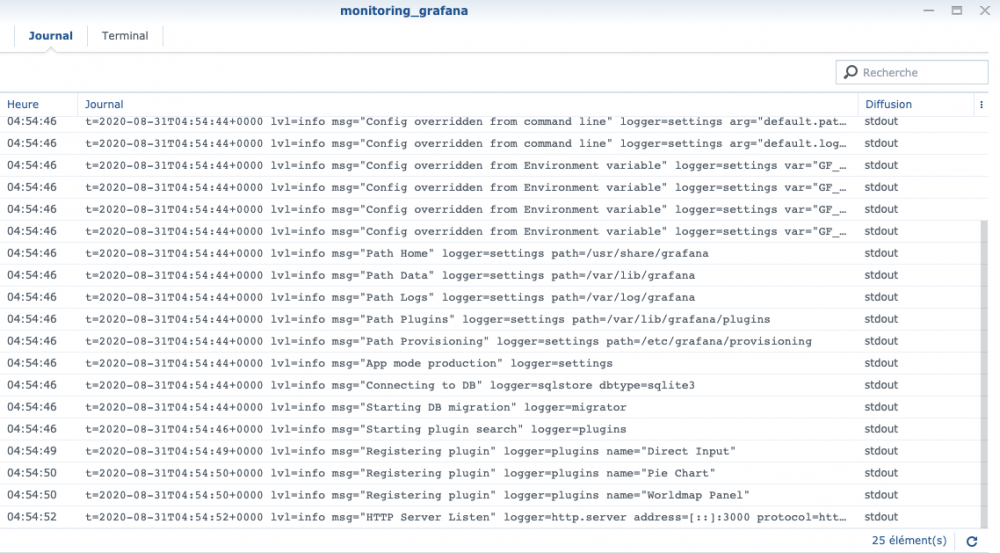This screenshot has height=553, width=1000.
Task: Select the "HTTP Server Listen" log entry
Action: [x=490, y=517]
